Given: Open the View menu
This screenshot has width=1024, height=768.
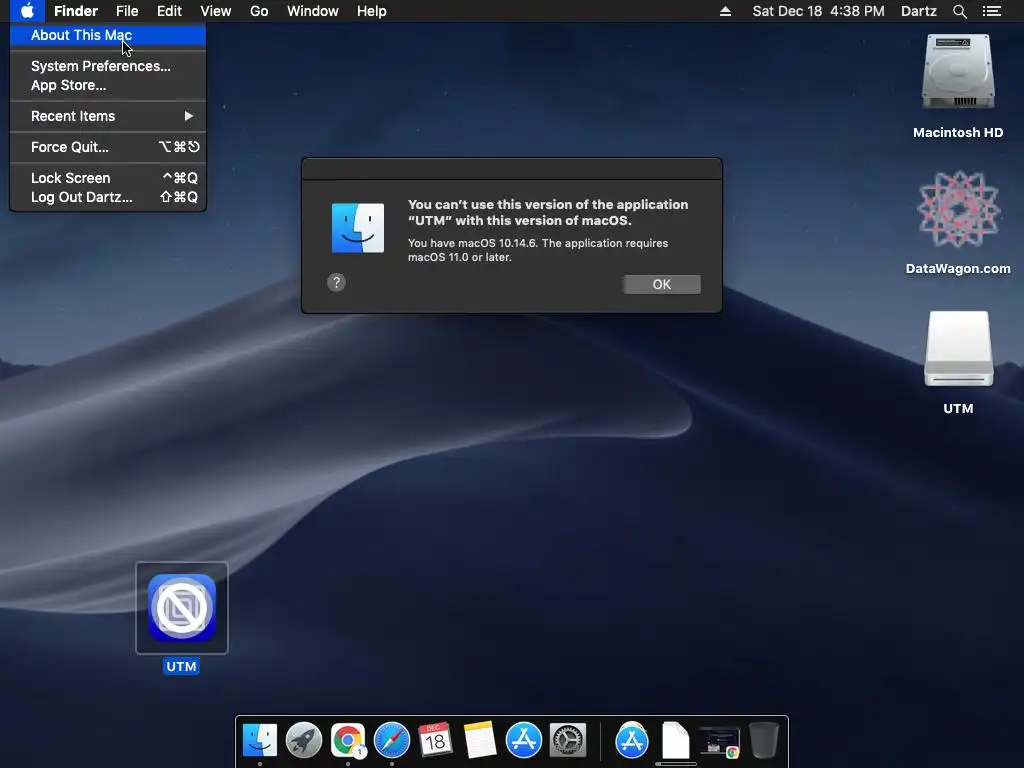Looking at the screenshot, I should tap(216, 11).
